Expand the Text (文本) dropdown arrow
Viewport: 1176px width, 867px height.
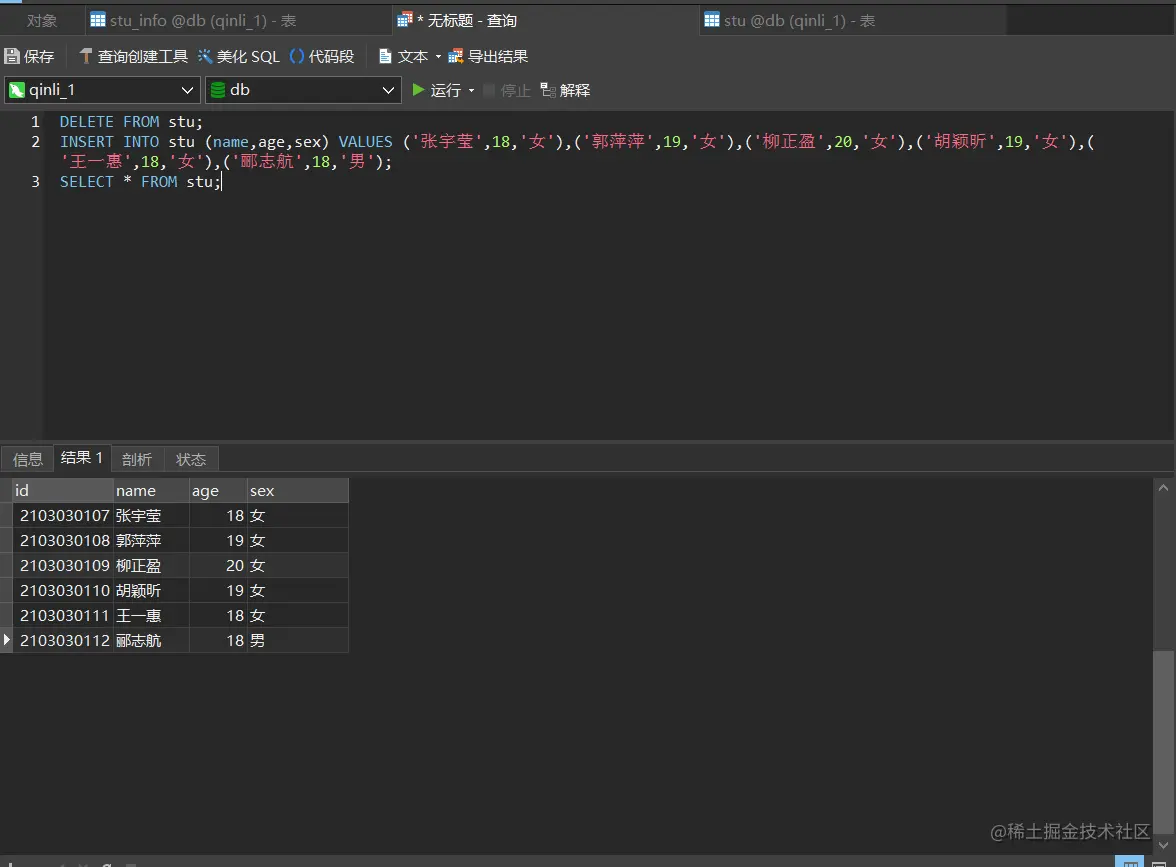438,57
